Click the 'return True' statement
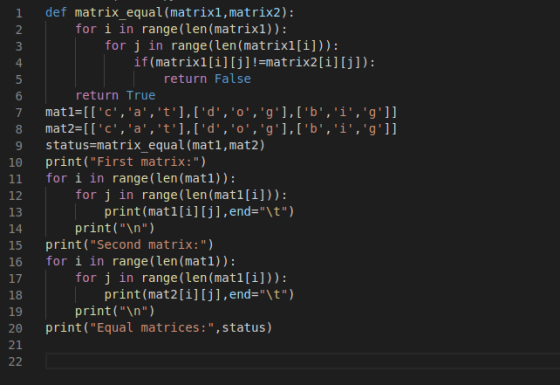 pos(115,96)
